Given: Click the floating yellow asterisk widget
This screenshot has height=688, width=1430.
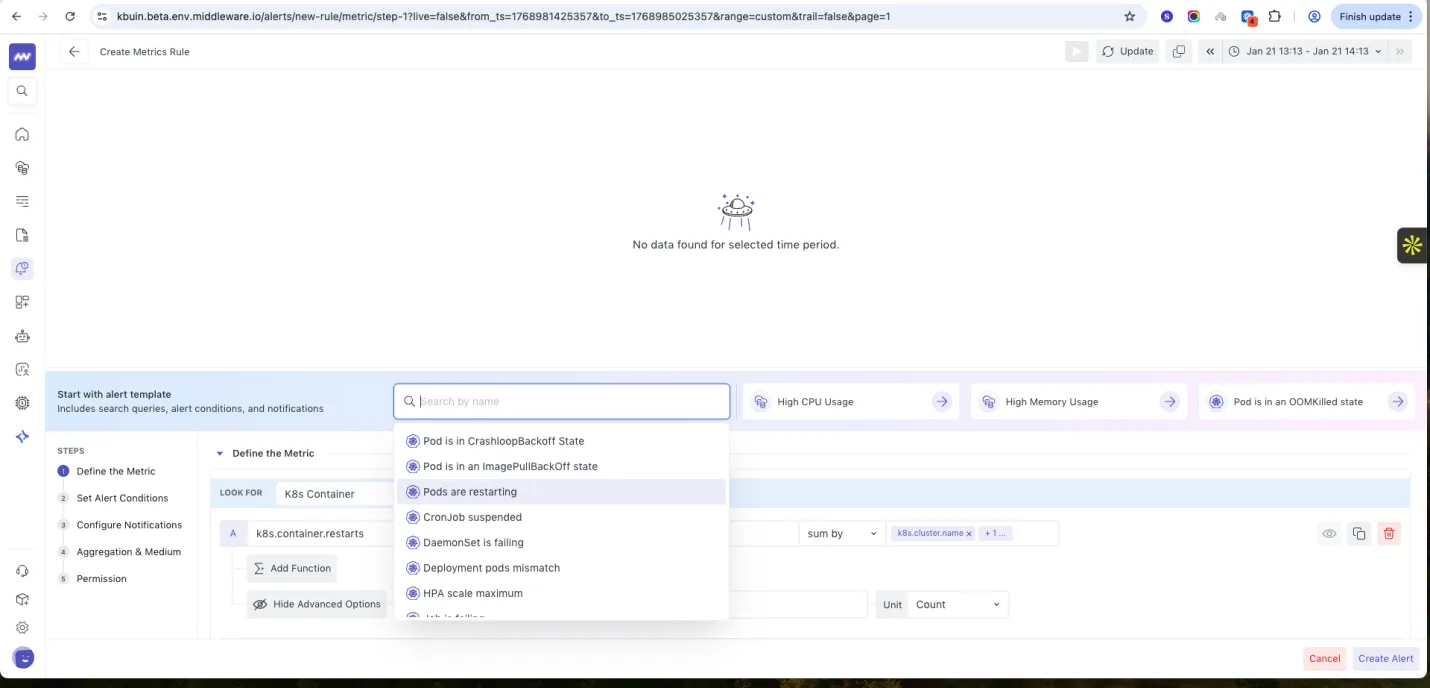Looking at the screenshot, I should tap(1412, 245).
